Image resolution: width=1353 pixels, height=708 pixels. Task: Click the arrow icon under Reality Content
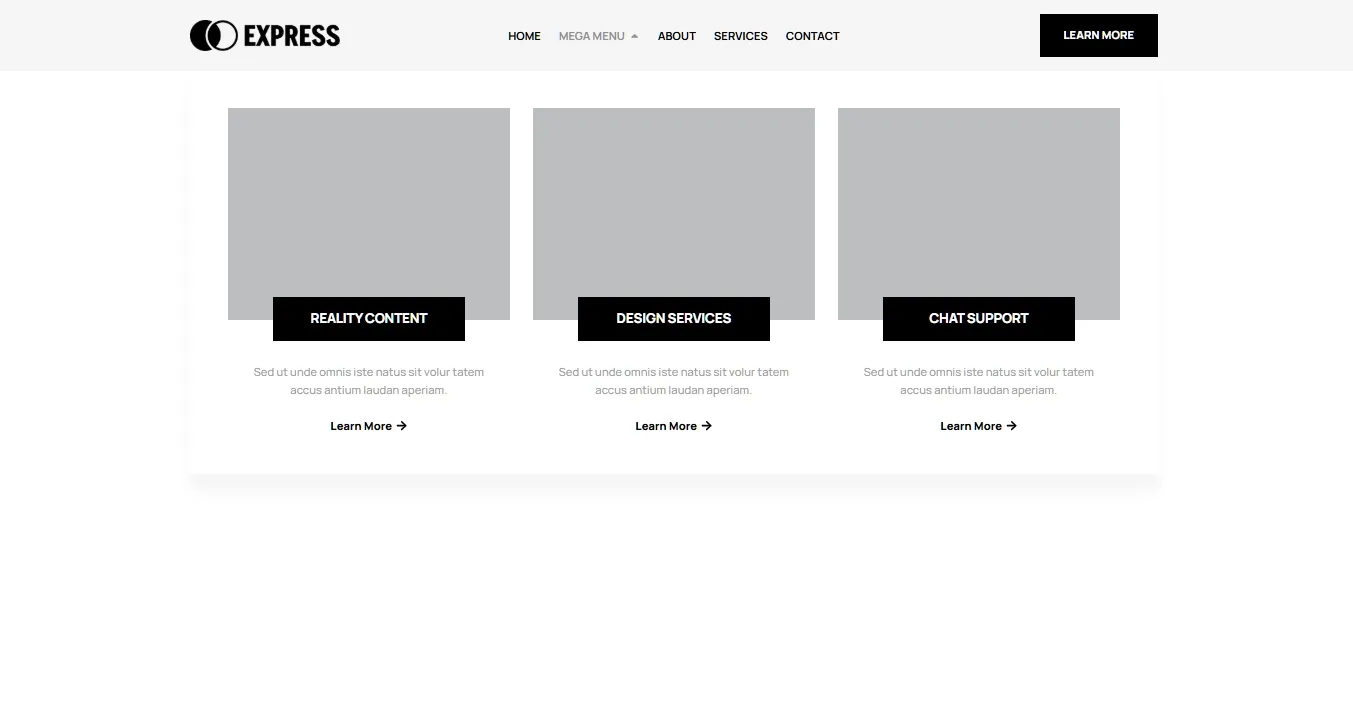tap(402, 426)
